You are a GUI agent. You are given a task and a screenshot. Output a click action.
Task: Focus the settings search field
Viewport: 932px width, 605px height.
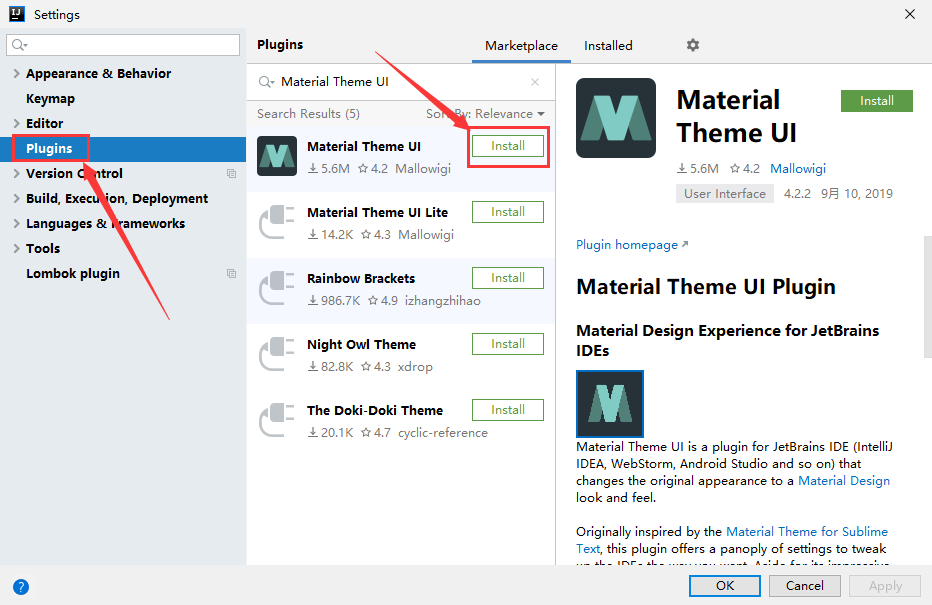[x=123, y=45]
